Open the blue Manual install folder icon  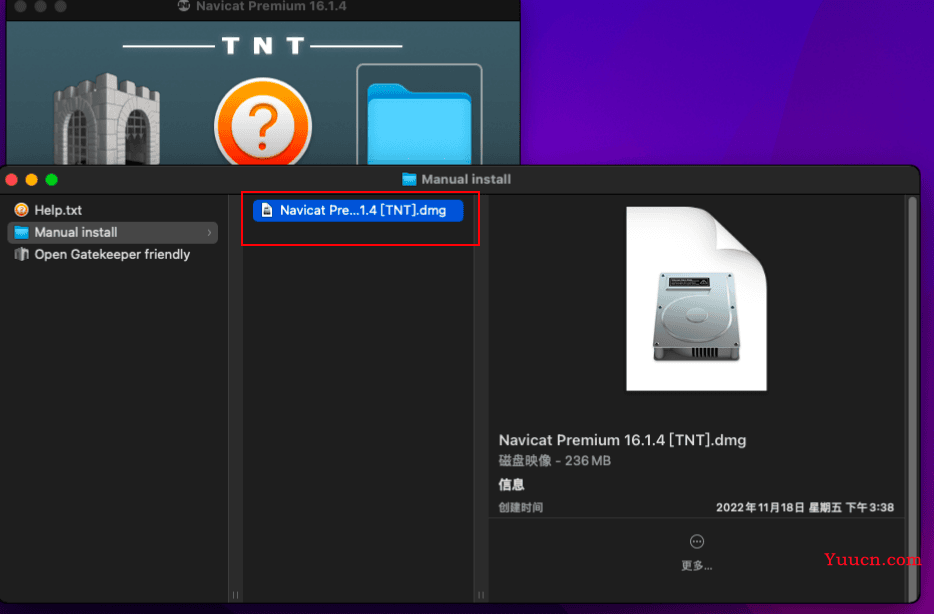tap(419, 124)
